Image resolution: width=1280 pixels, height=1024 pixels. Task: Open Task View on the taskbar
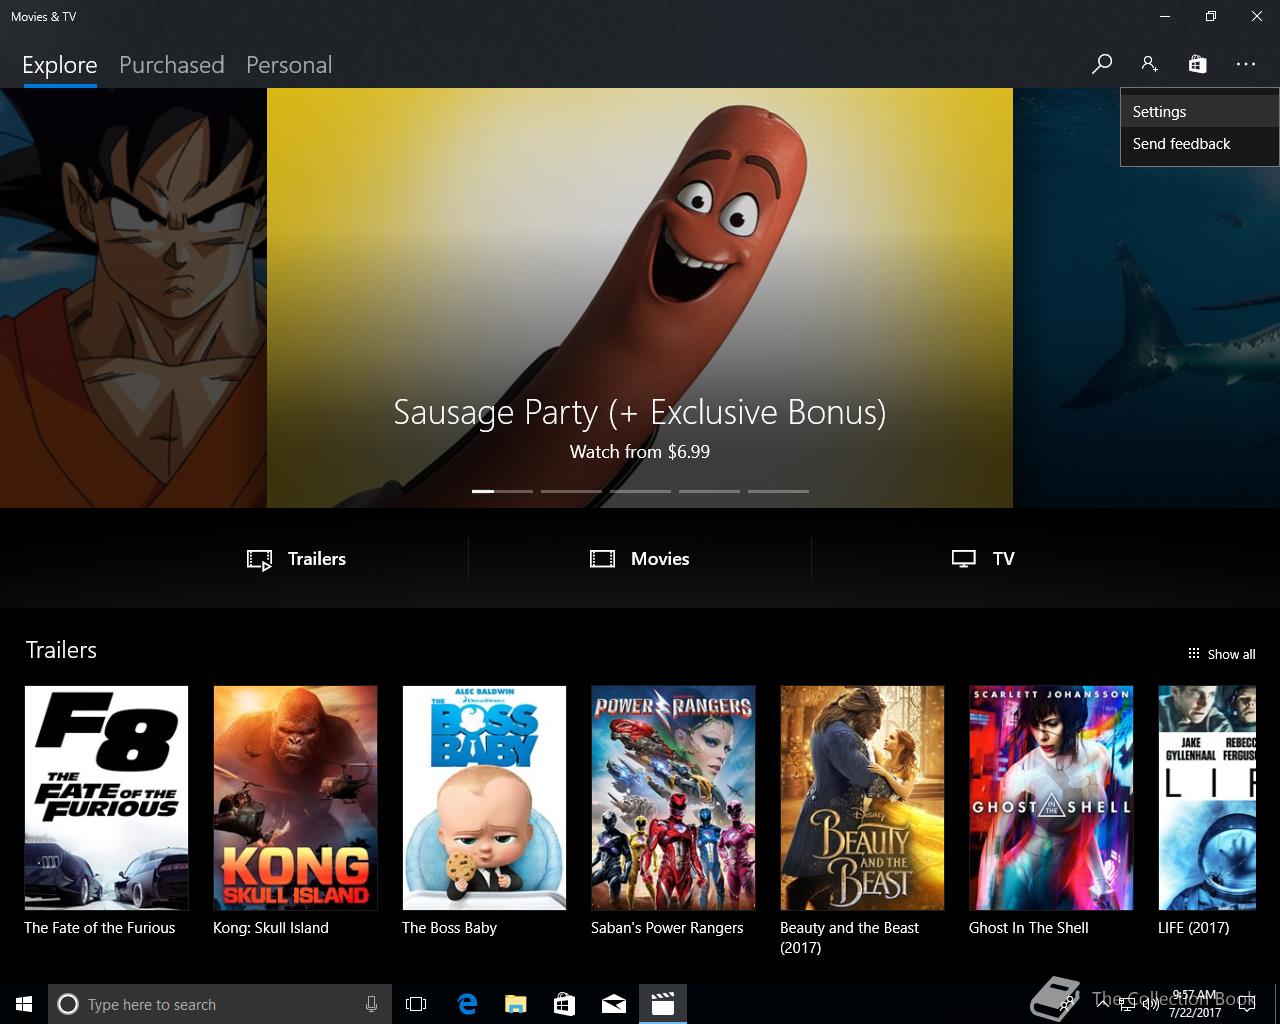416,1004
